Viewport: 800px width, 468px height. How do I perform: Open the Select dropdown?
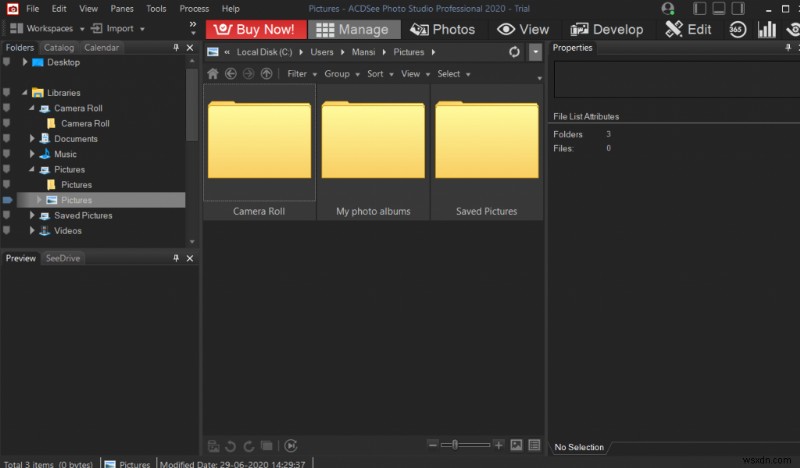[x=454, y=74]
